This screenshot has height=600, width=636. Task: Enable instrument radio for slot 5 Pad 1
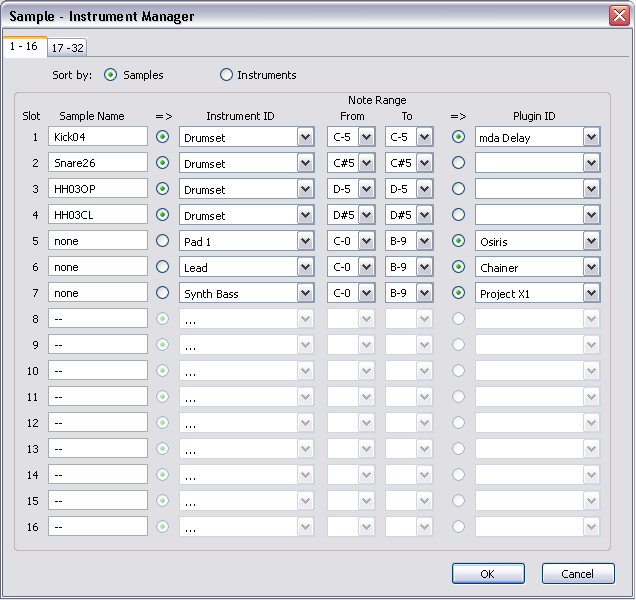[x=163, y=241]
